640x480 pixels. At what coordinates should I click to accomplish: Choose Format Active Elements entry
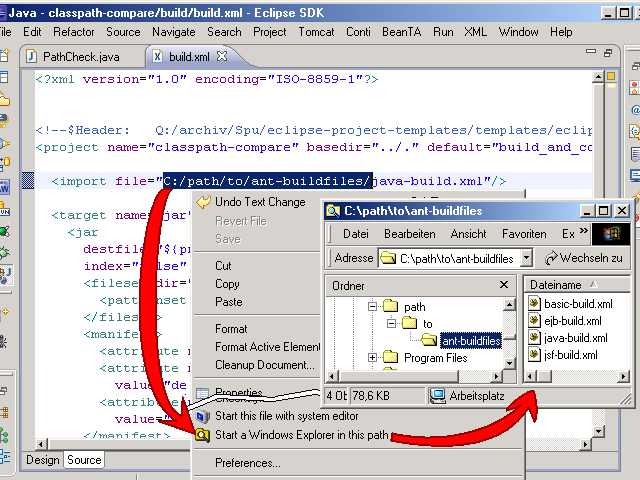point(268,347)
